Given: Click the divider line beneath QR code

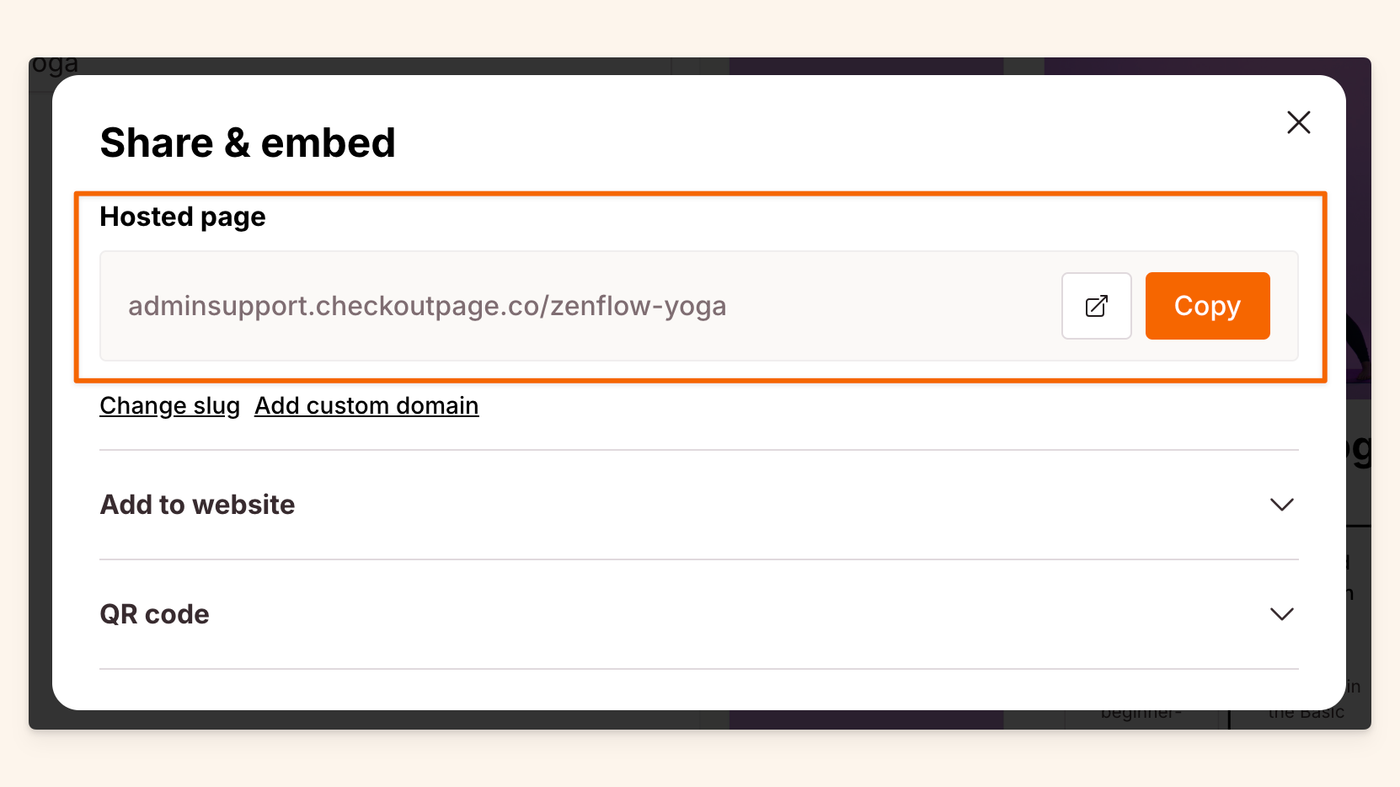Looking at the screenshot, I should tap(699, 669).
